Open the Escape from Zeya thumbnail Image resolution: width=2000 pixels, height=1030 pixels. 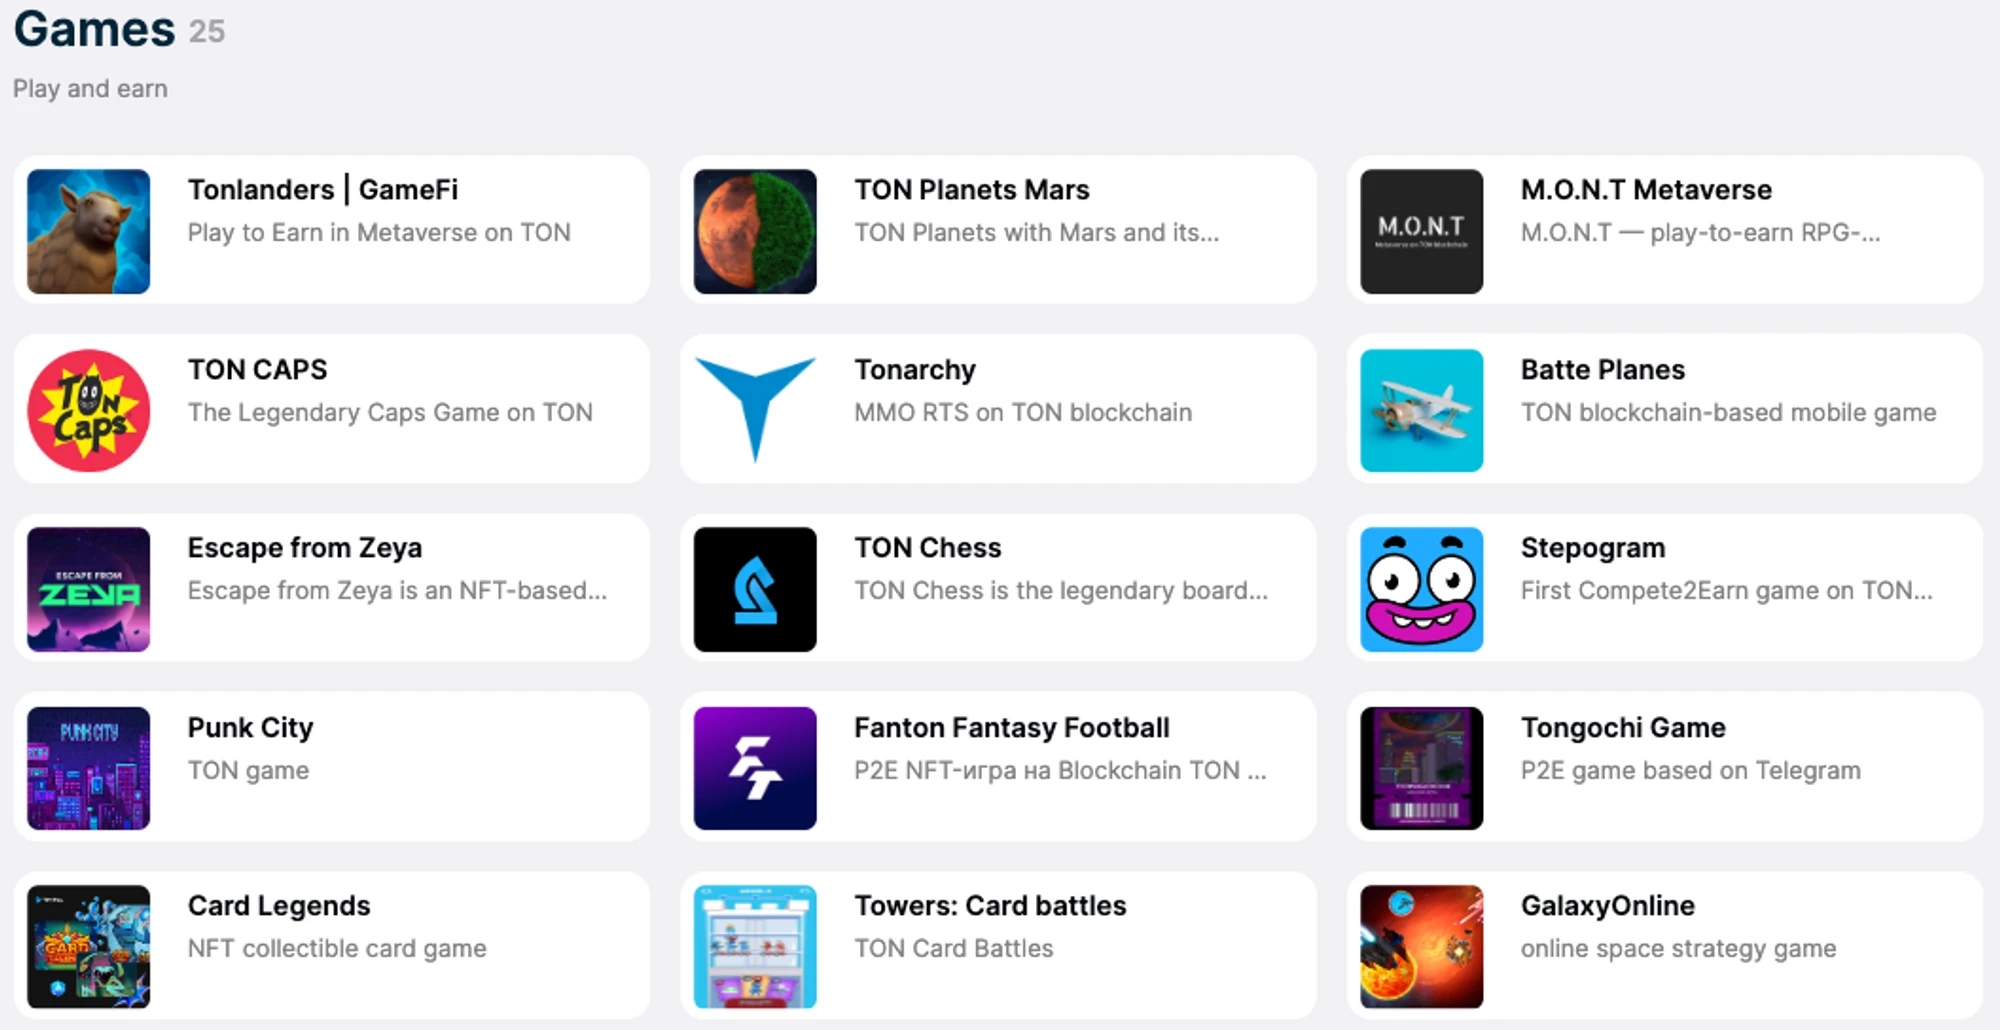tap(89, 589)
